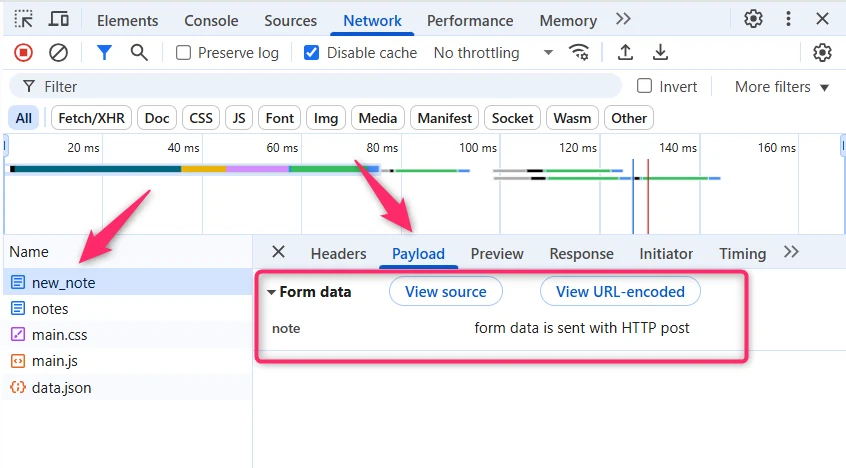Show more DevTools panels chevron
Screen dimensions: 846x468
click(623, 19)
